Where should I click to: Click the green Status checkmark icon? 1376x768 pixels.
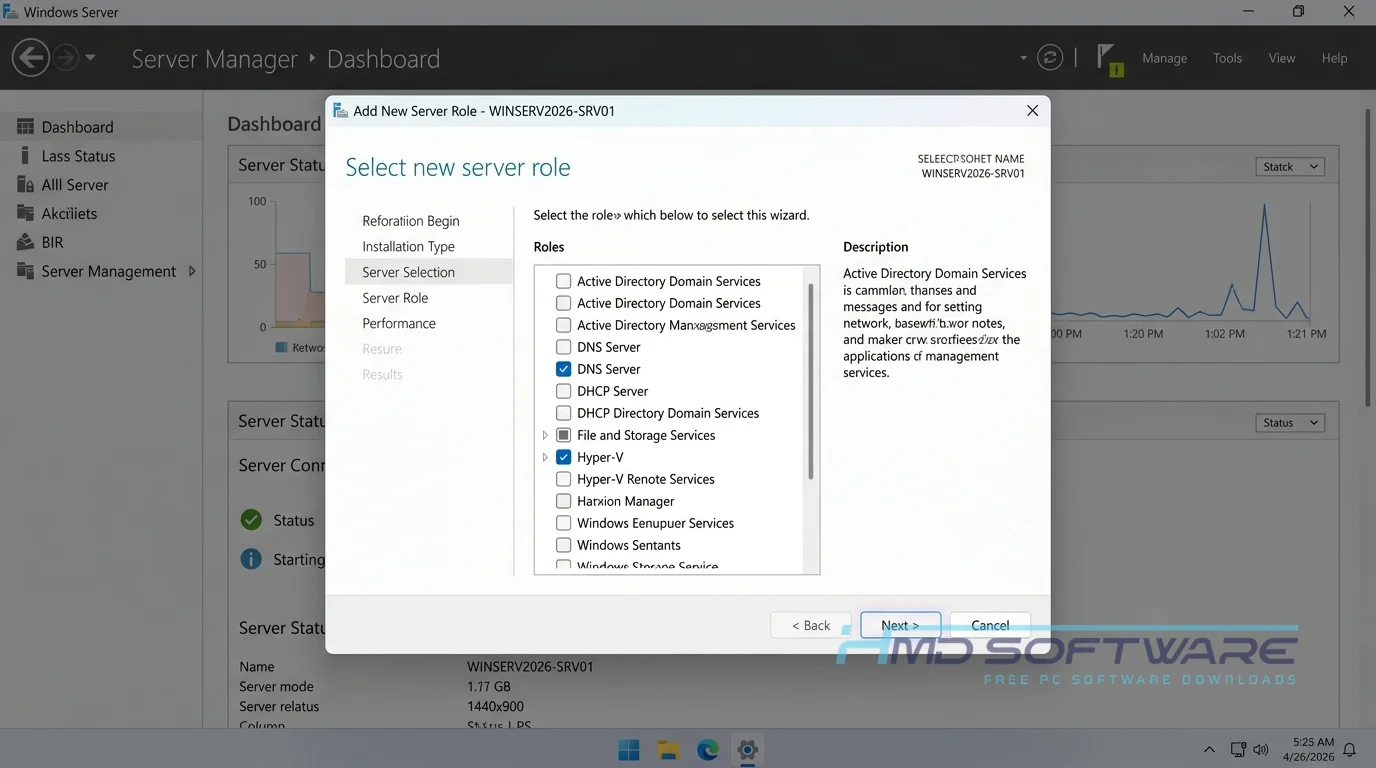pyautogui.click(x=251, y=520)
